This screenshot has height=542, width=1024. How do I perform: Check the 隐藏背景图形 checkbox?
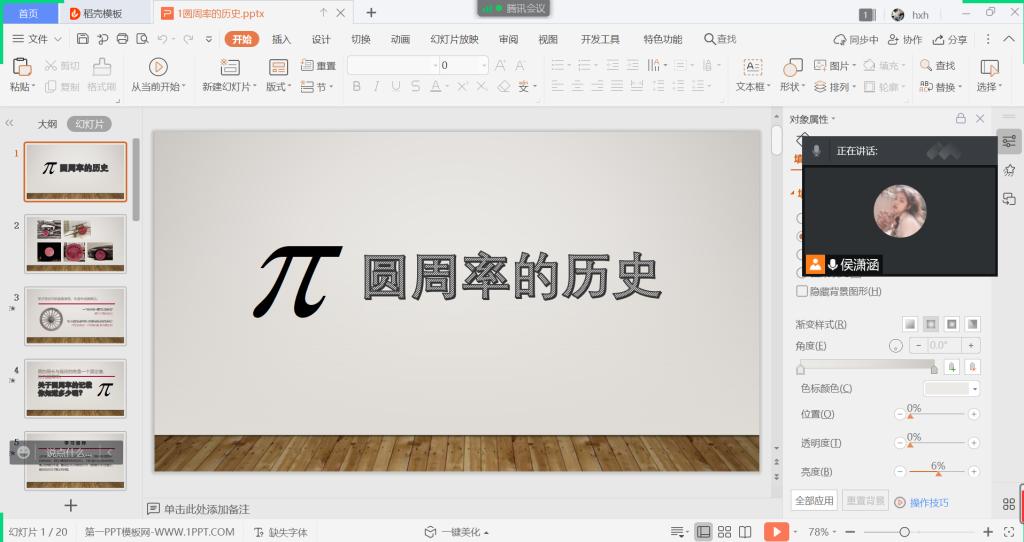(x=802, y=291)
